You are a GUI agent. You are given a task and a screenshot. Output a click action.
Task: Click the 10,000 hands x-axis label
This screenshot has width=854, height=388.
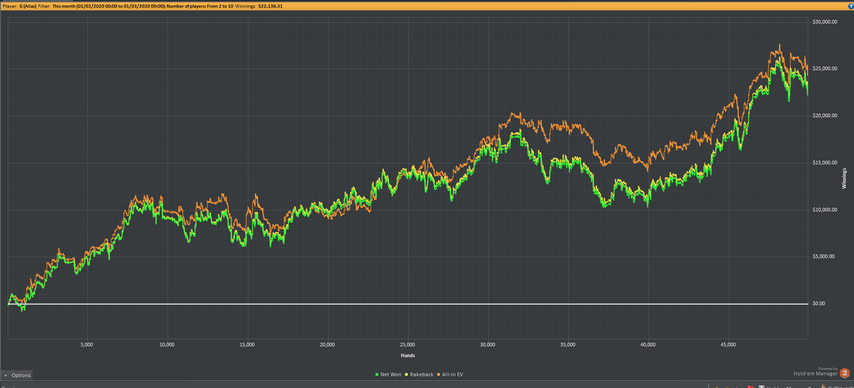(167, 345)
